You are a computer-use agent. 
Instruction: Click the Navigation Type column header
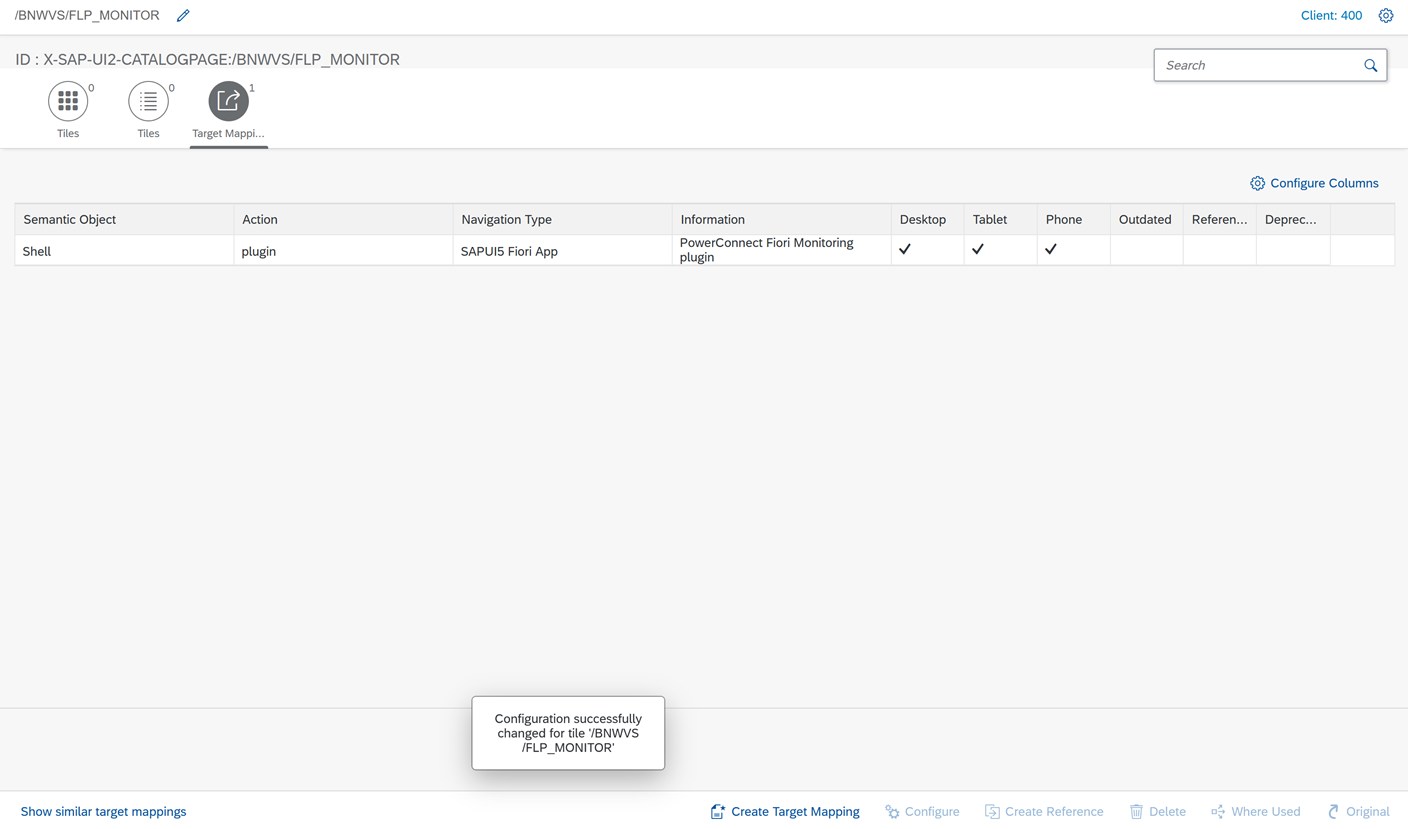[x=506, y=220]
